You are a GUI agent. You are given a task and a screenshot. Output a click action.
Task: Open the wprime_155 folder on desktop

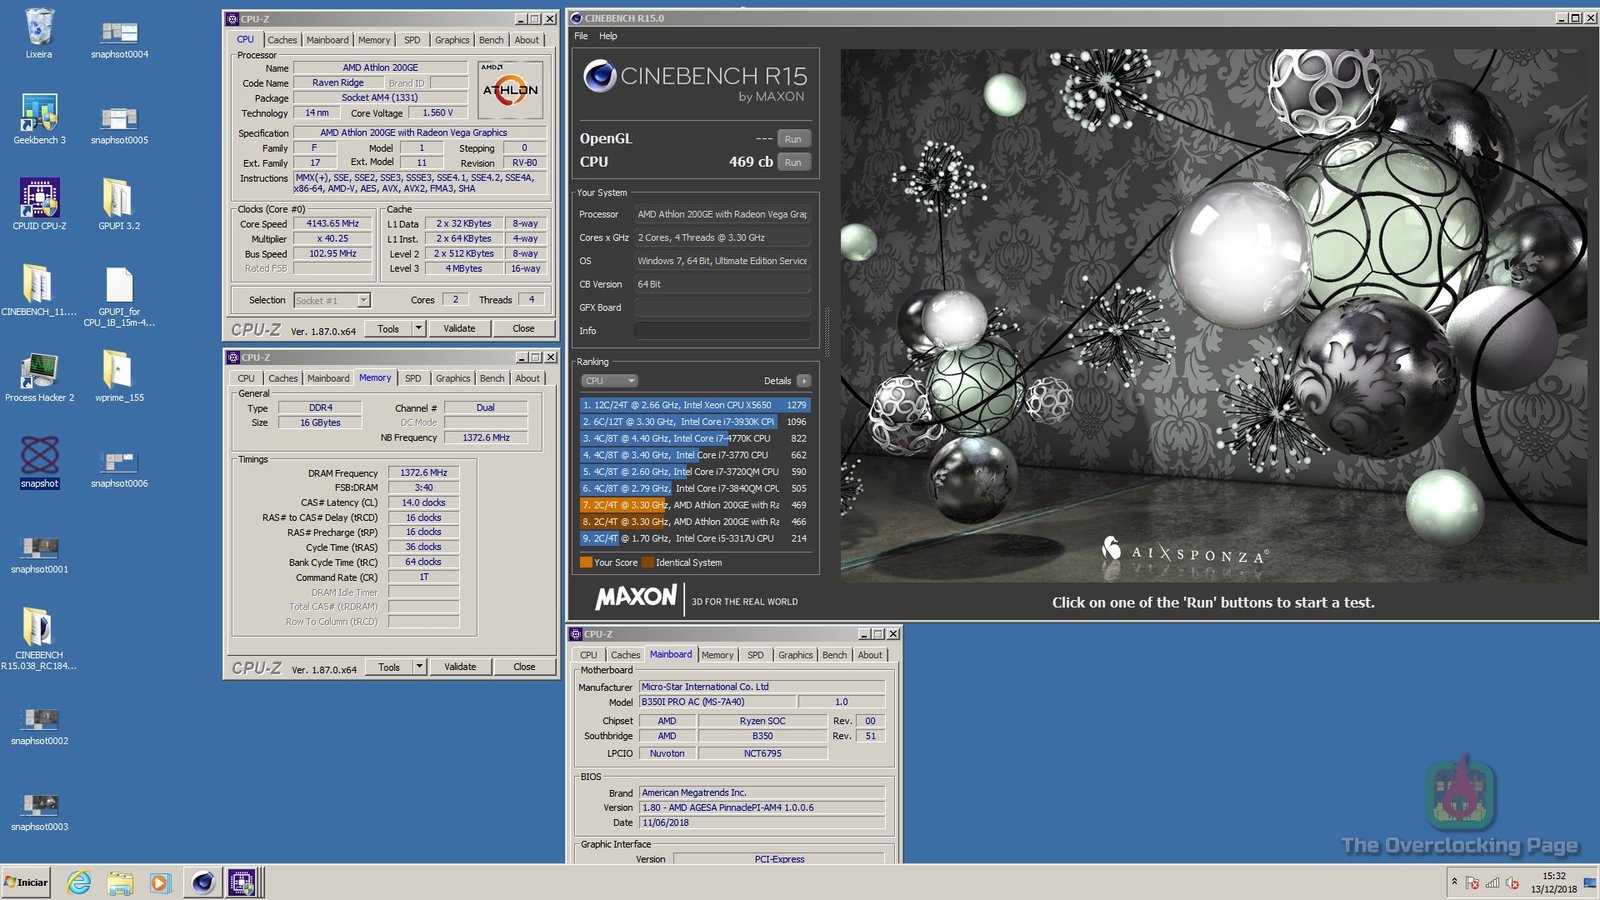pyautogui.click(x=118, y=371)
